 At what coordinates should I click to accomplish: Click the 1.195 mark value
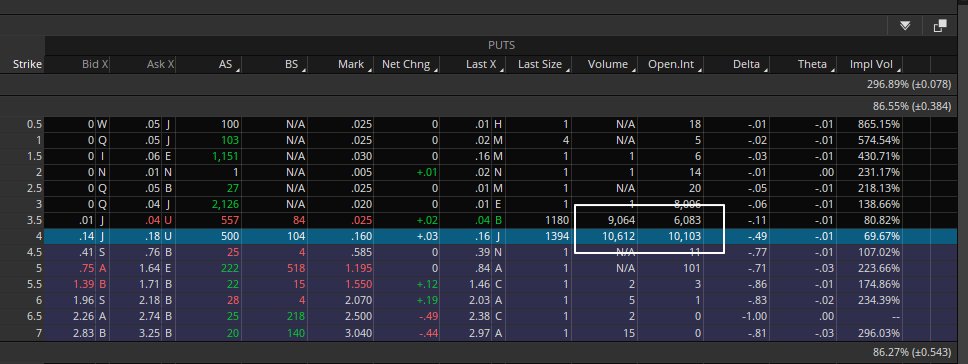coord(358,268)
